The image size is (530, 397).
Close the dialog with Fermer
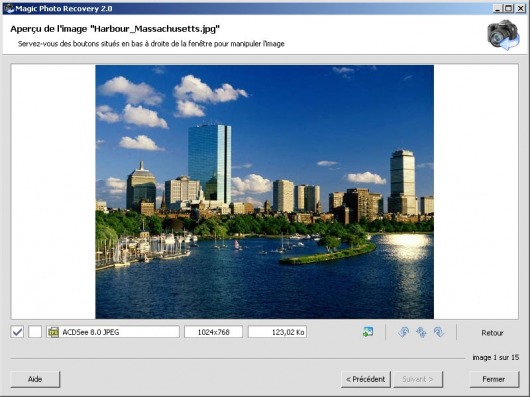point(494,379)
